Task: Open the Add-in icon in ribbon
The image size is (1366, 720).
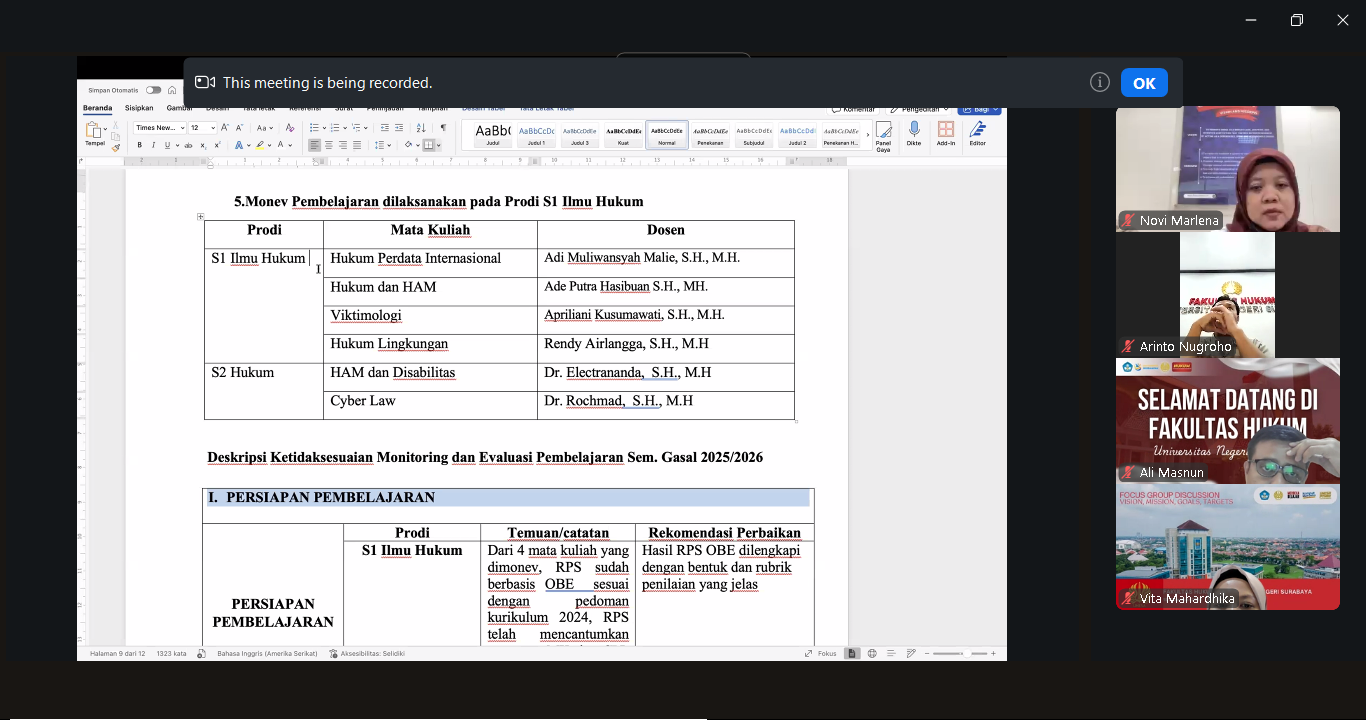Action: click(x=945, y=133)
